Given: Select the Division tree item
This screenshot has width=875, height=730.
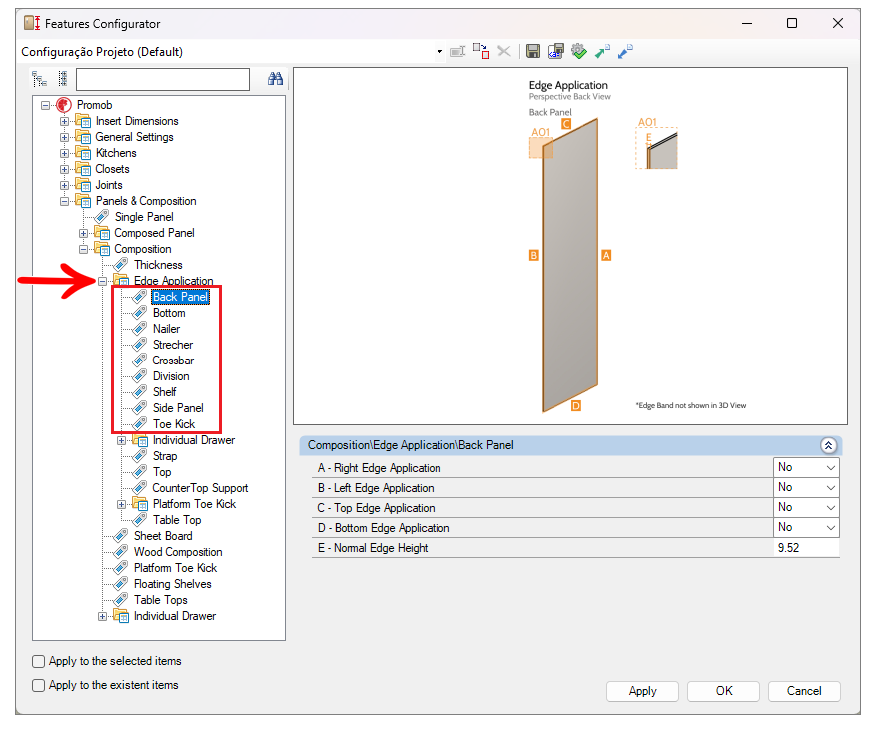Looking at the screenshot, I should [x=171, y=377].
